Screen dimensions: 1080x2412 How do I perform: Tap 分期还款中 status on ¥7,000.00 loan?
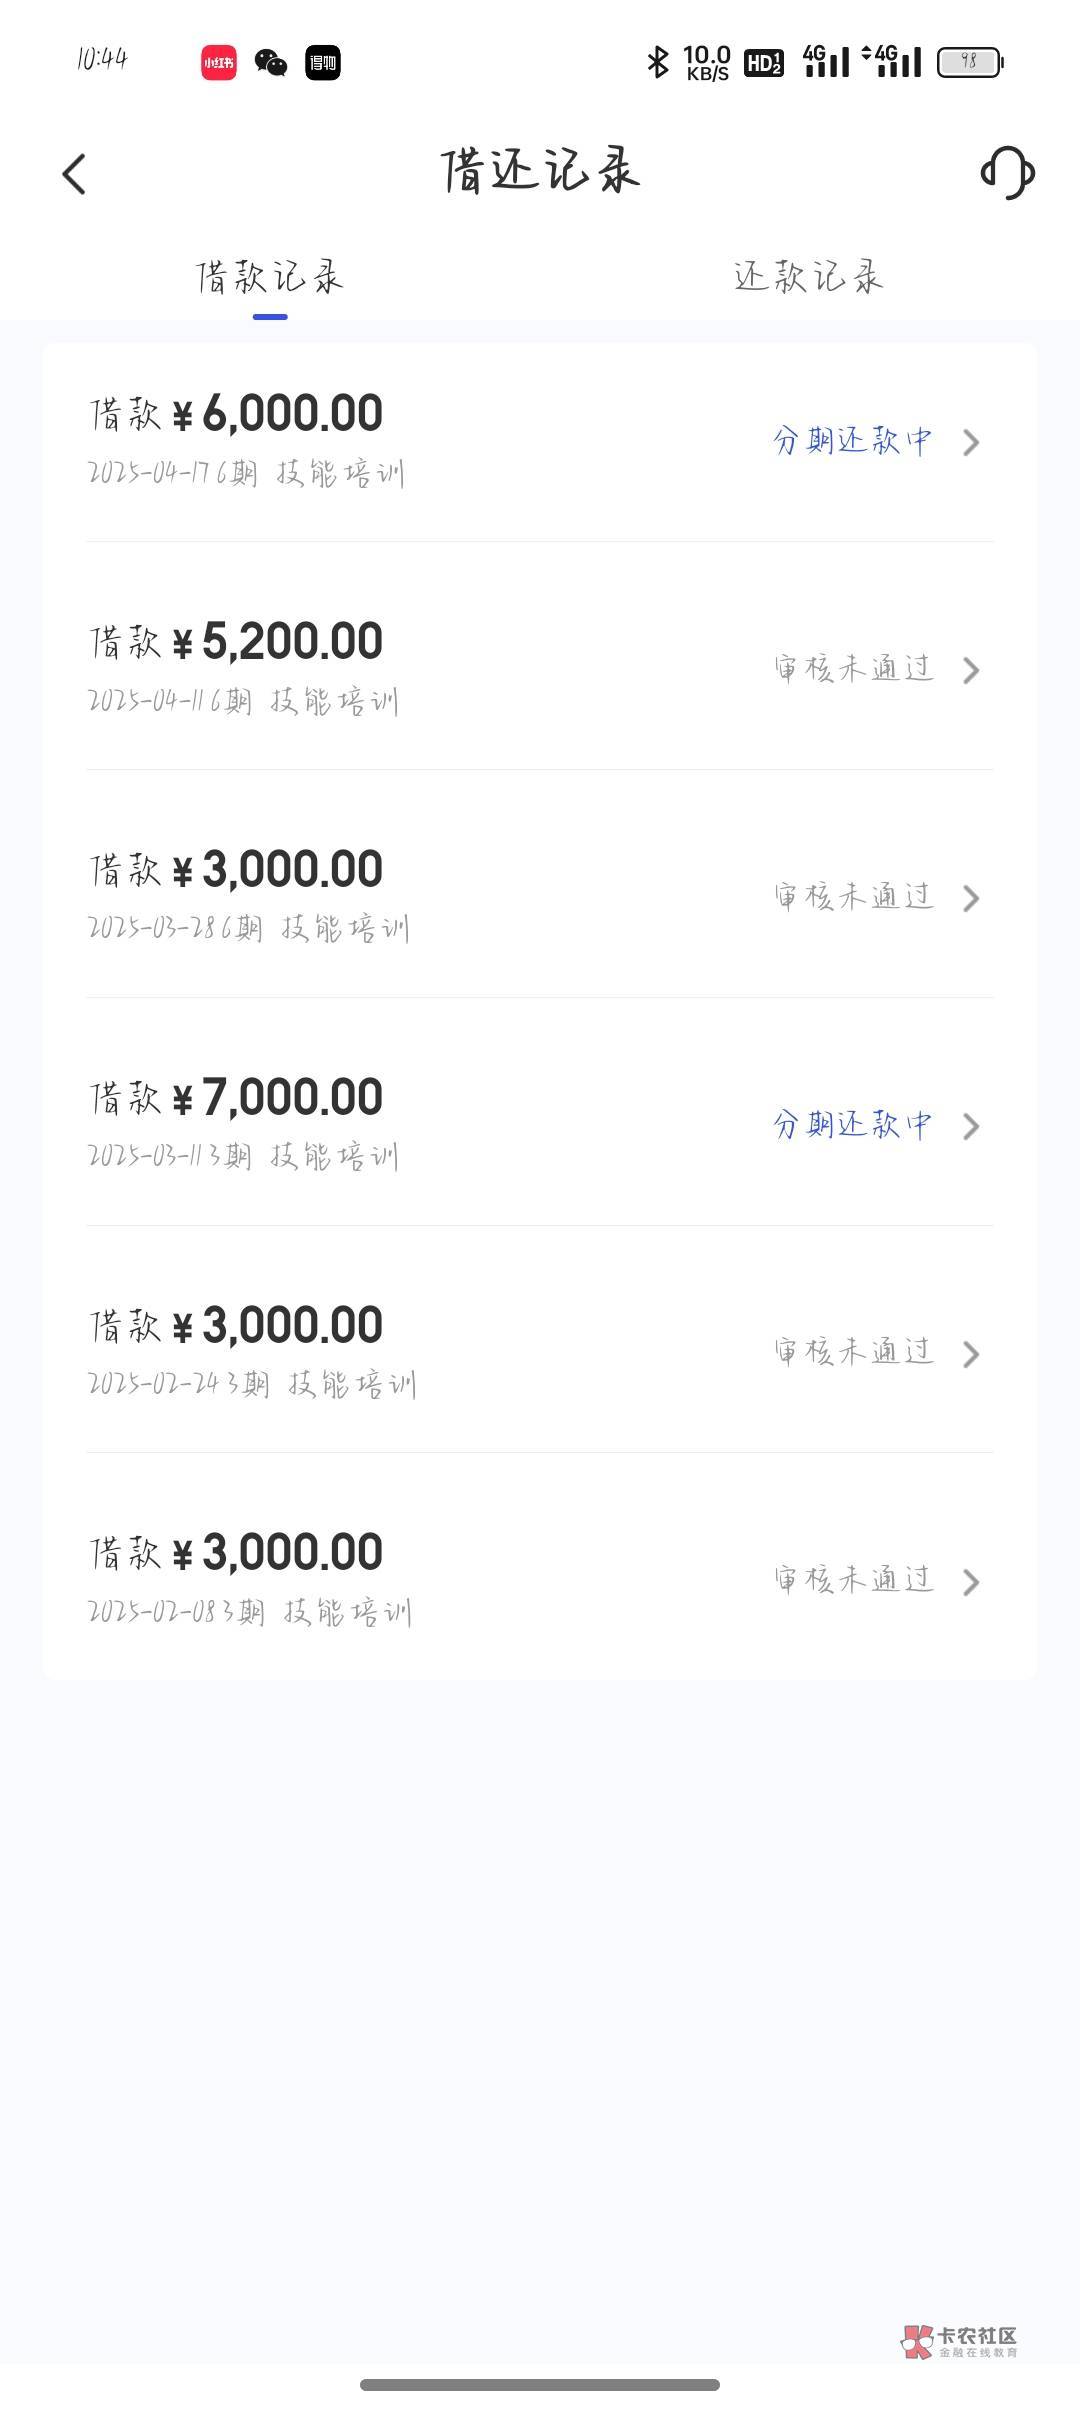pyautogui.click(x=852, y=1125)
